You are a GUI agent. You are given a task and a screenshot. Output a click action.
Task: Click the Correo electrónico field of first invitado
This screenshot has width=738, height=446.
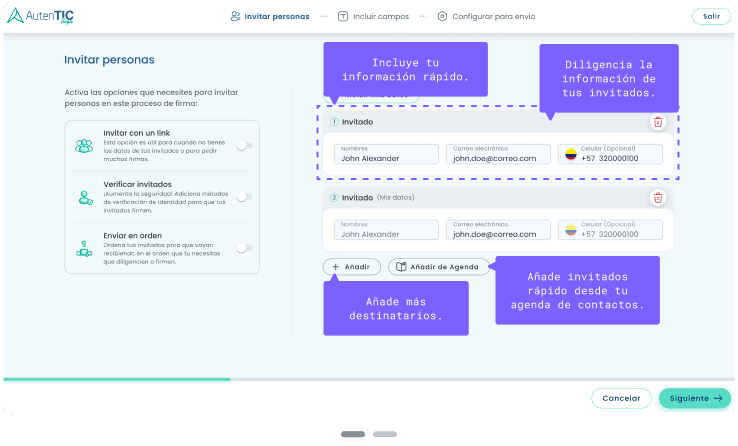tap(497, 154)
